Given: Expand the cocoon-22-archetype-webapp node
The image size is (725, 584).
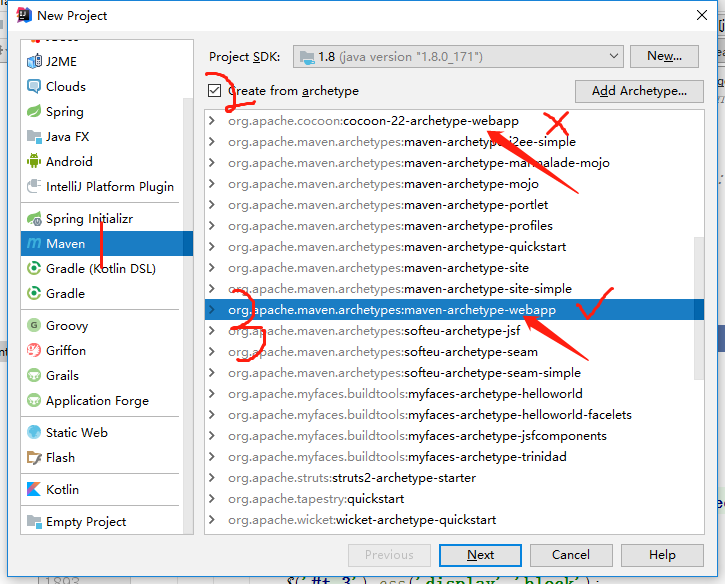Looking at the screenshot, I should pos(212,121).
